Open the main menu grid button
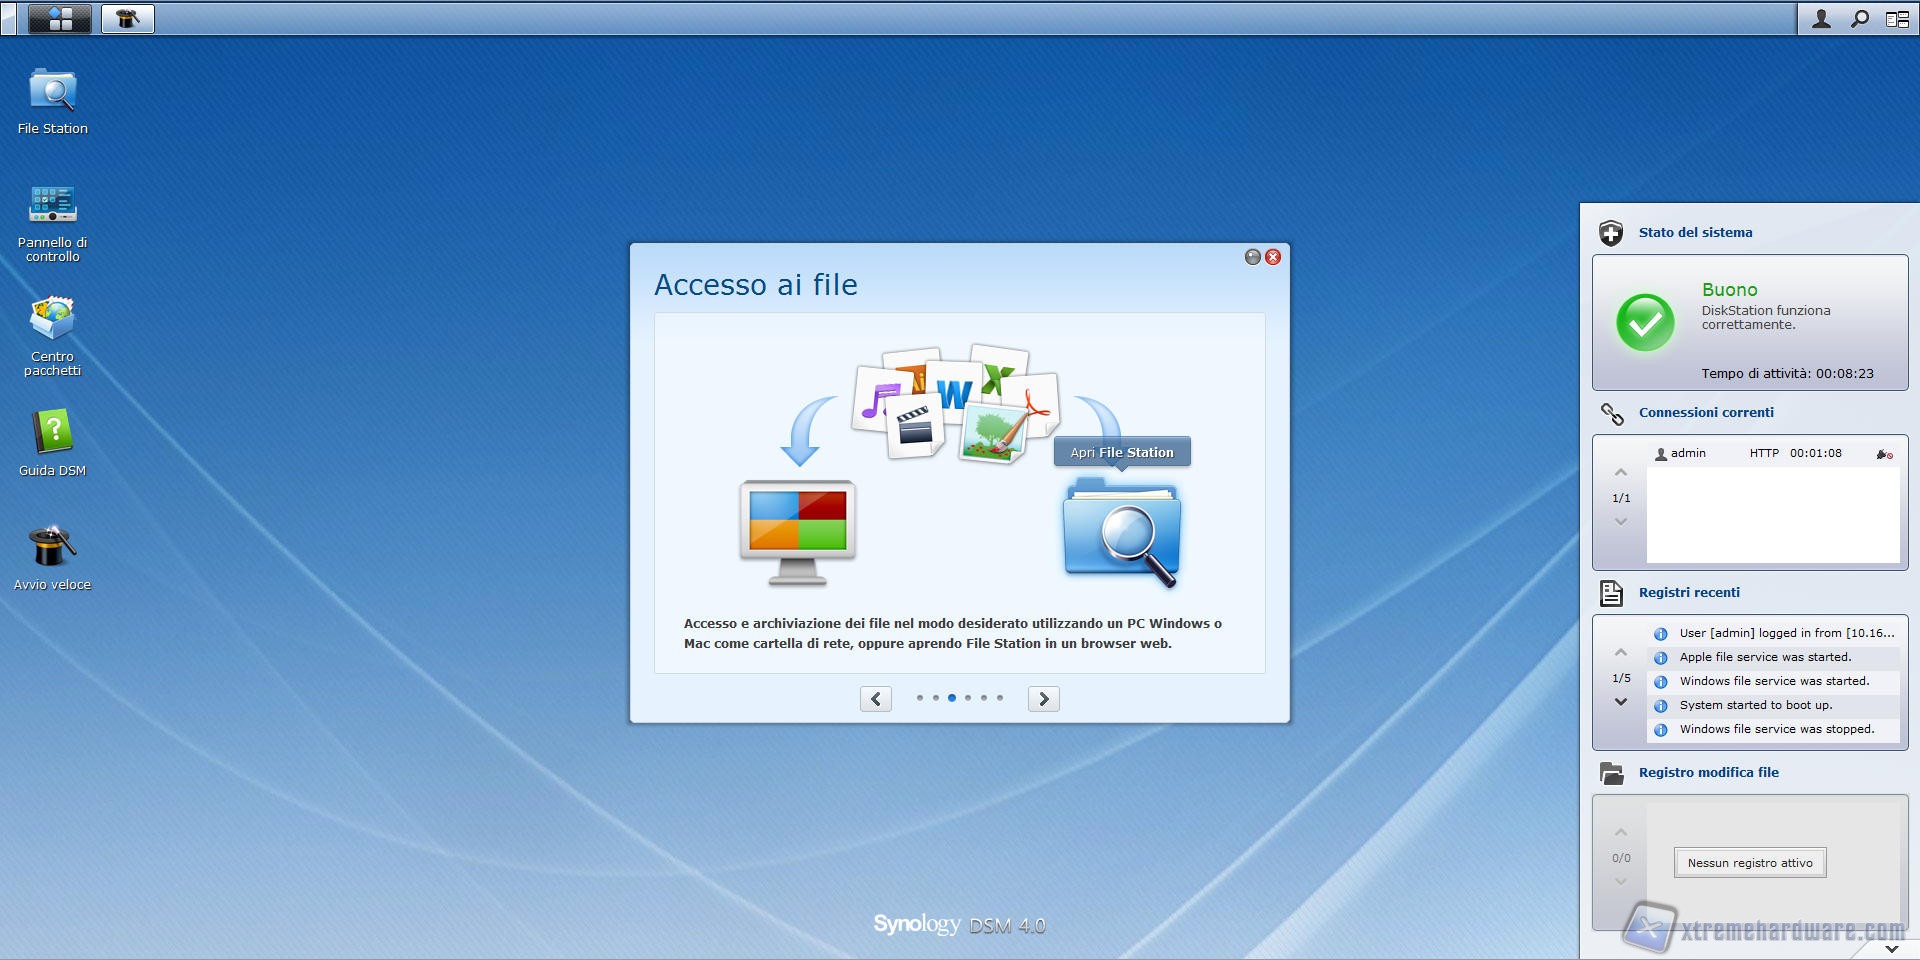Screen dimensions: 1920x960 point(60,19)
